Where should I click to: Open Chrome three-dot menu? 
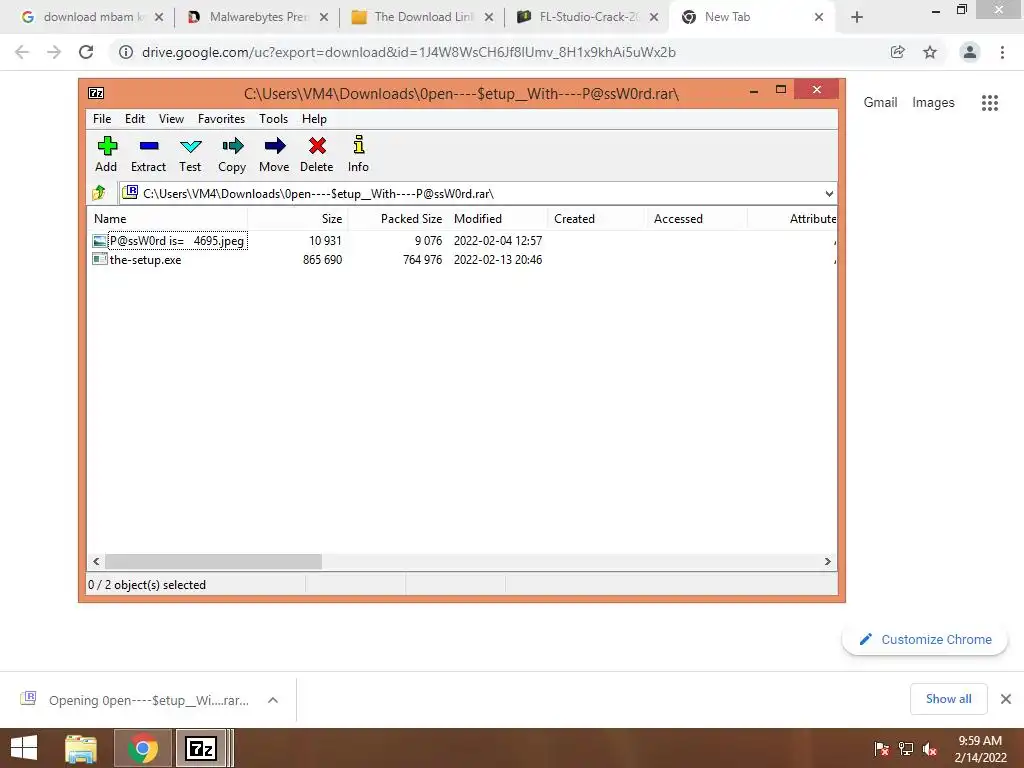pyautogui.click(x=1002, y=52)
